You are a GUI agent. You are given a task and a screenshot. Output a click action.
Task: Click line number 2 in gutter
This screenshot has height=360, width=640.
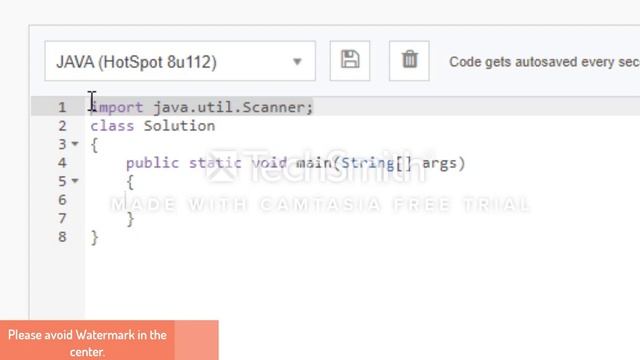click(62, 126)
